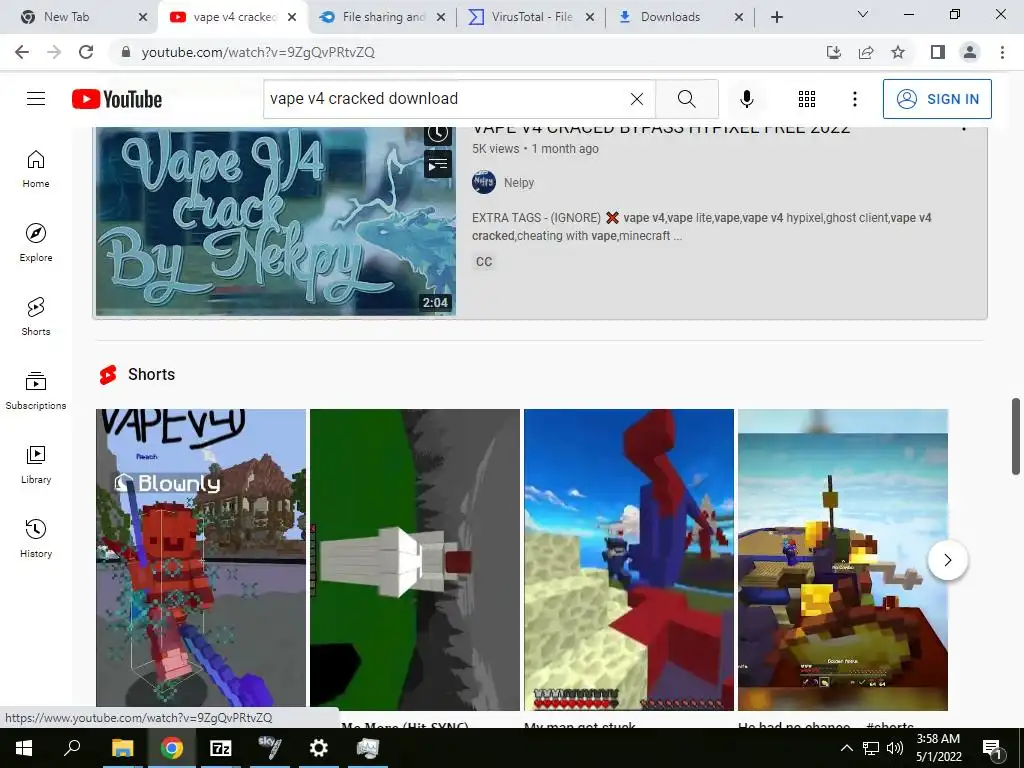Show next Shorts with arrow button
This screenshot has height=768, width=1024.
[948, 560]
